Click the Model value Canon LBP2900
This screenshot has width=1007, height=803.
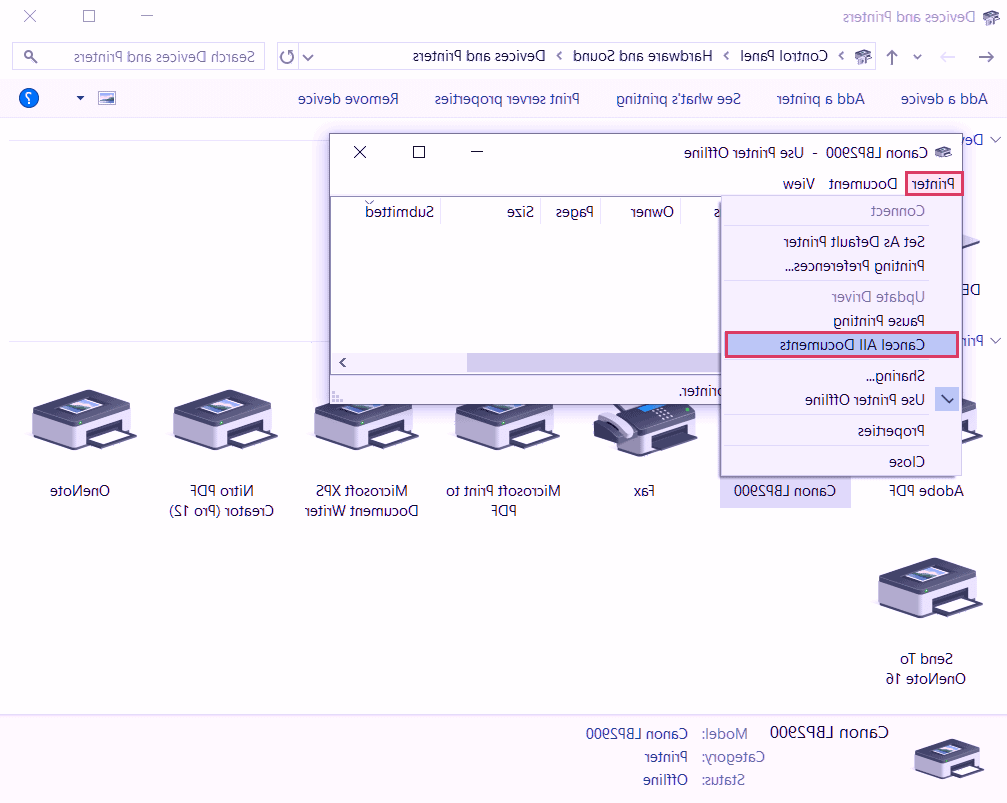click(x=636, y=734)
